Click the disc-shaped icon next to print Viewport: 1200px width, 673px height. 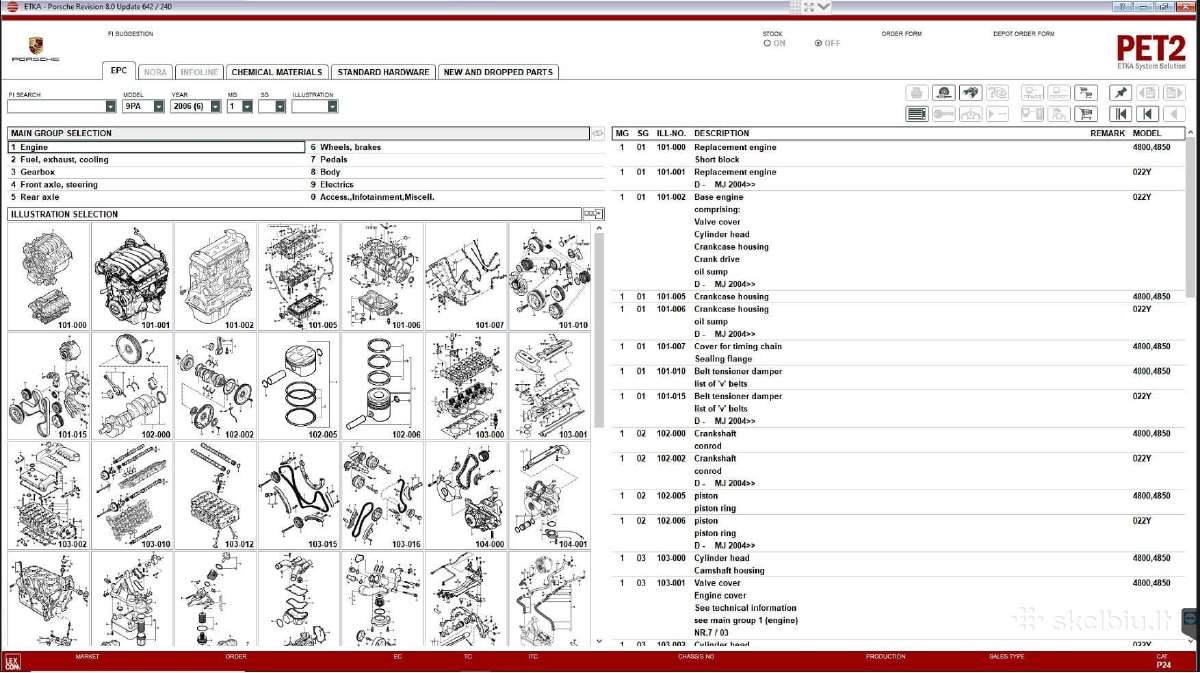coord(943,92)
